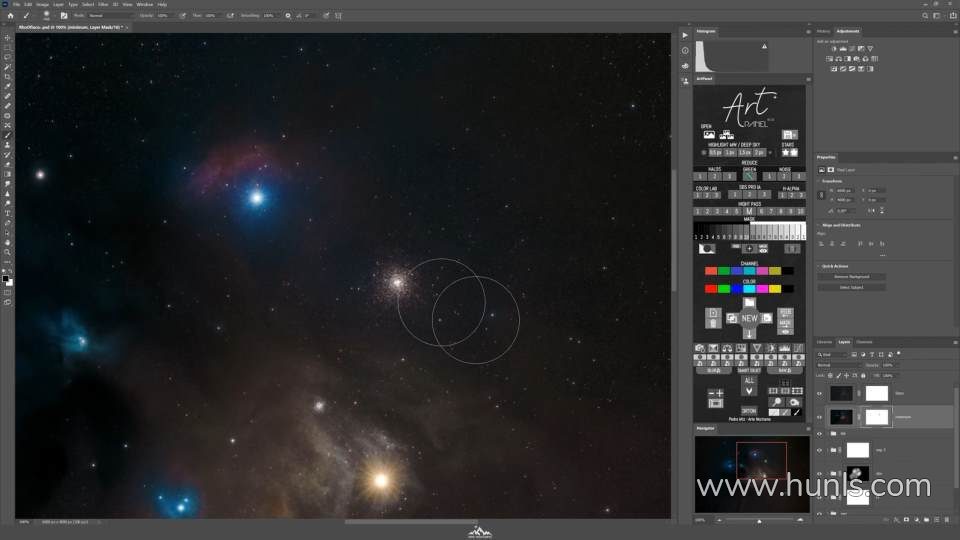Click the Art Panel open image icon

point(709,135)
